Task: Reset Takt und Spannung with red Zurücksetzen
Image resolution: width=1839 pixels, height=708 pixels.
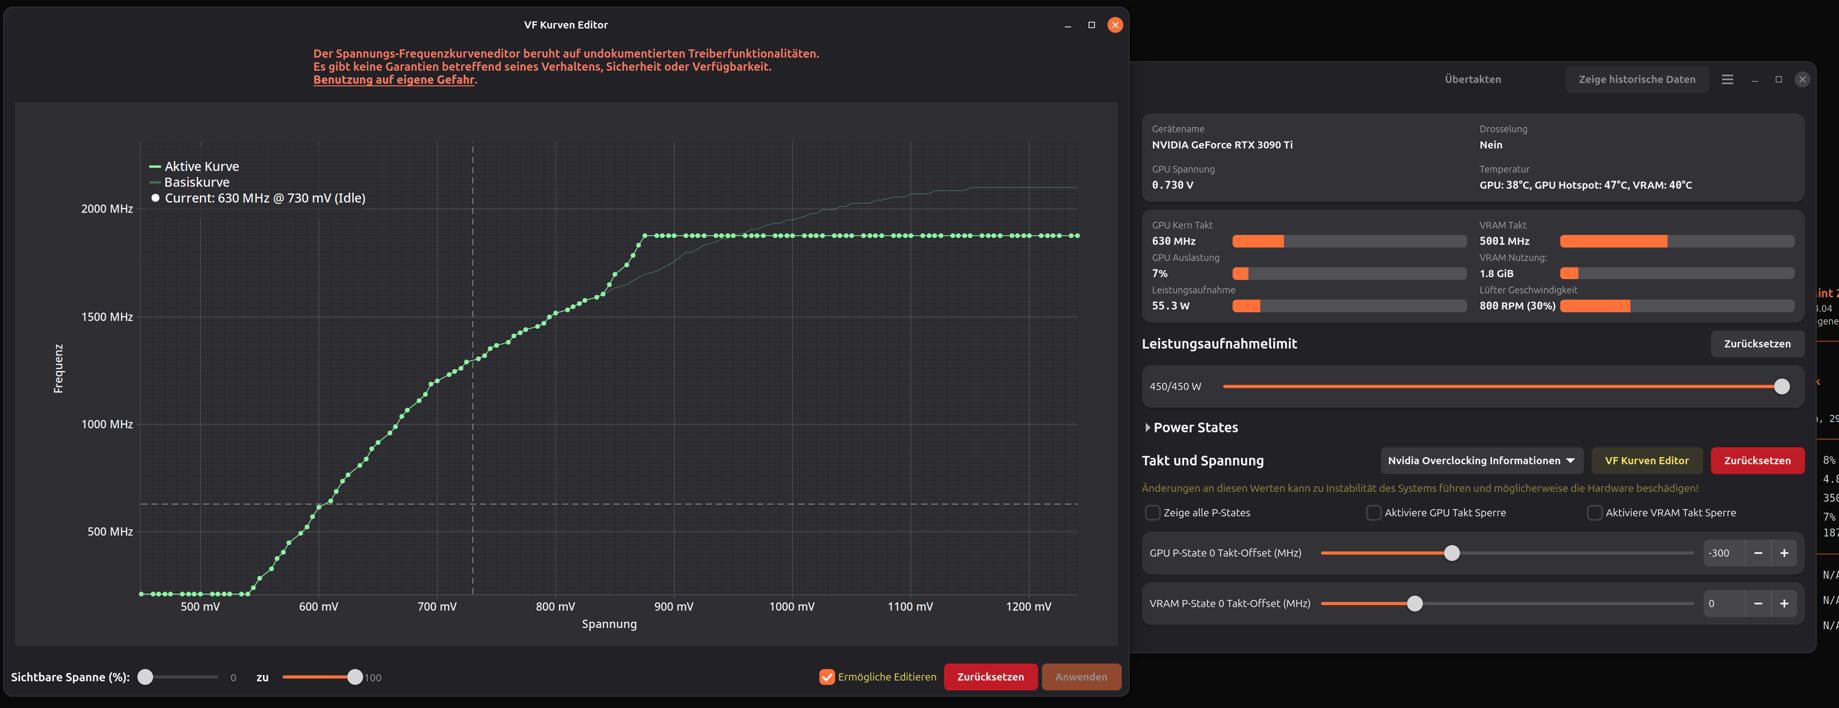Action: click(1757, 461)
